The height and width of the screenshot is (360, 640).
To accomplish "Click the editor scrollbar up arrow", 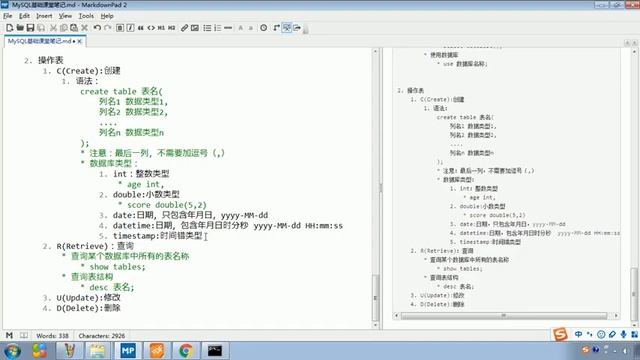I will click(376, 51).
